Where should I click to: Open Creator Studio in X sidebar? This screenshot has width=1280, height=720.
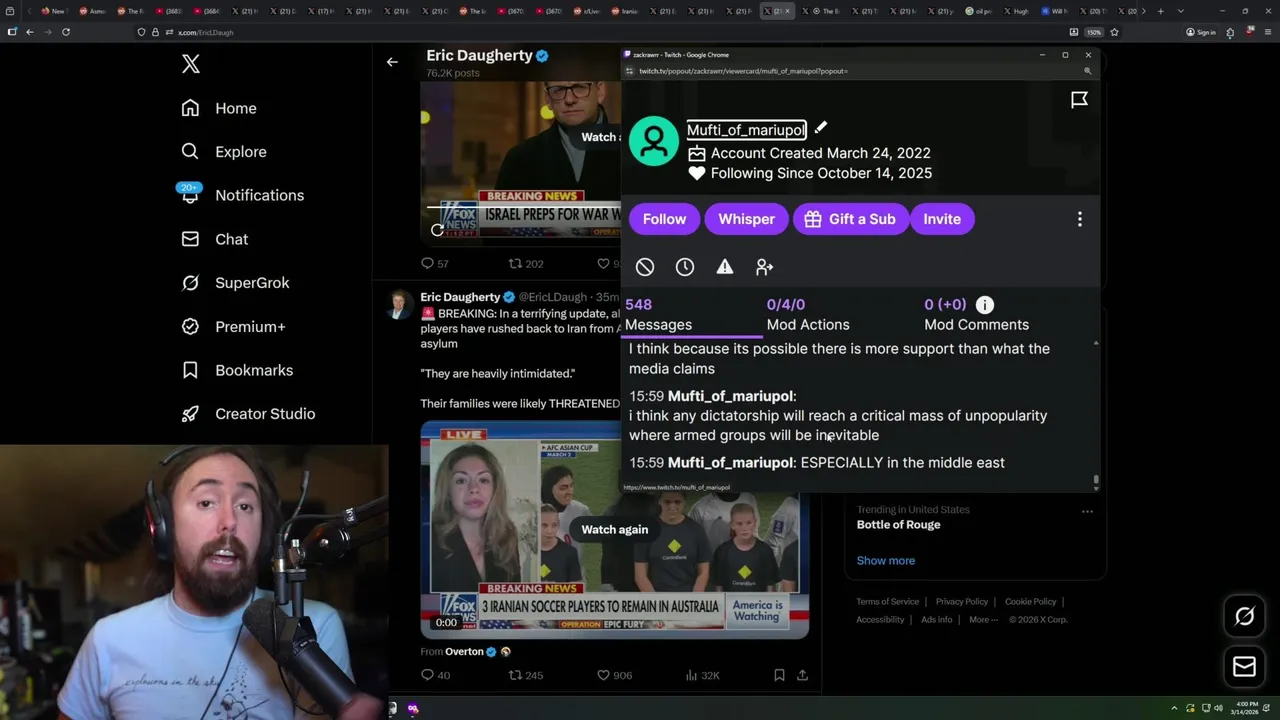click(248, 414)
